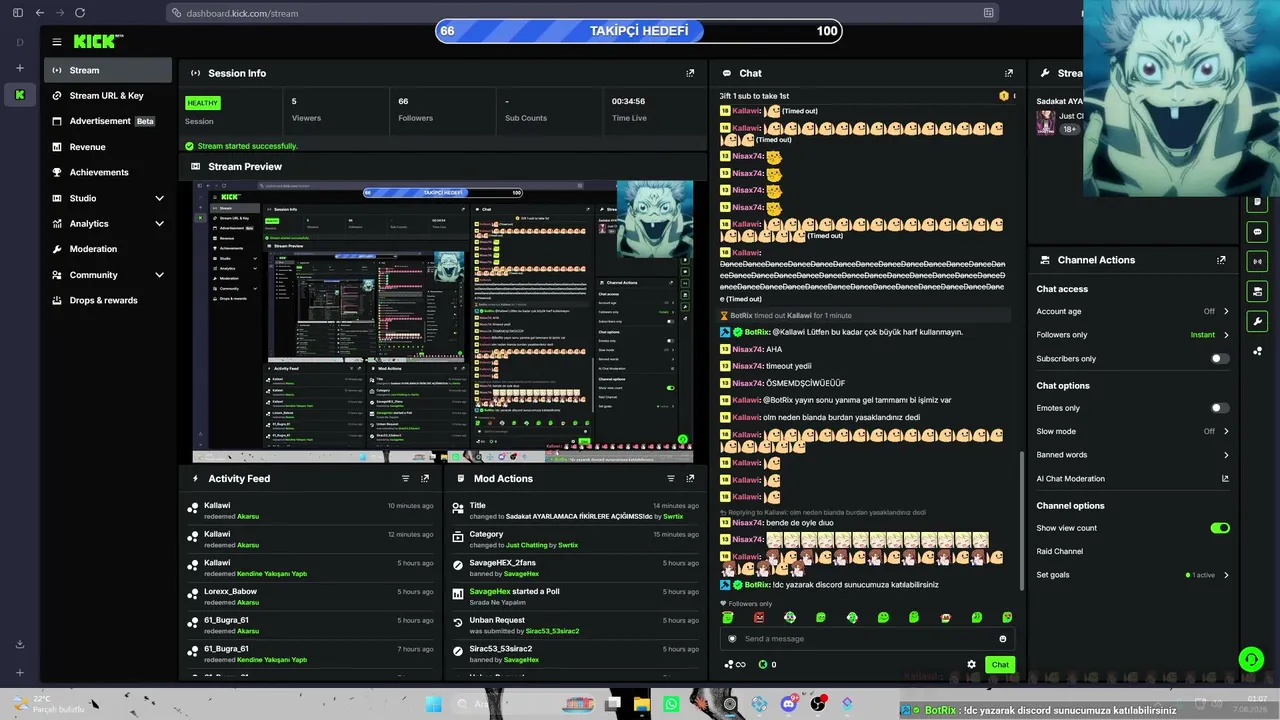This screenshot has width=1280, height=720.
Task: Expand the Community sidebar section
Action: pyautogui.click(x=108, y=275)
